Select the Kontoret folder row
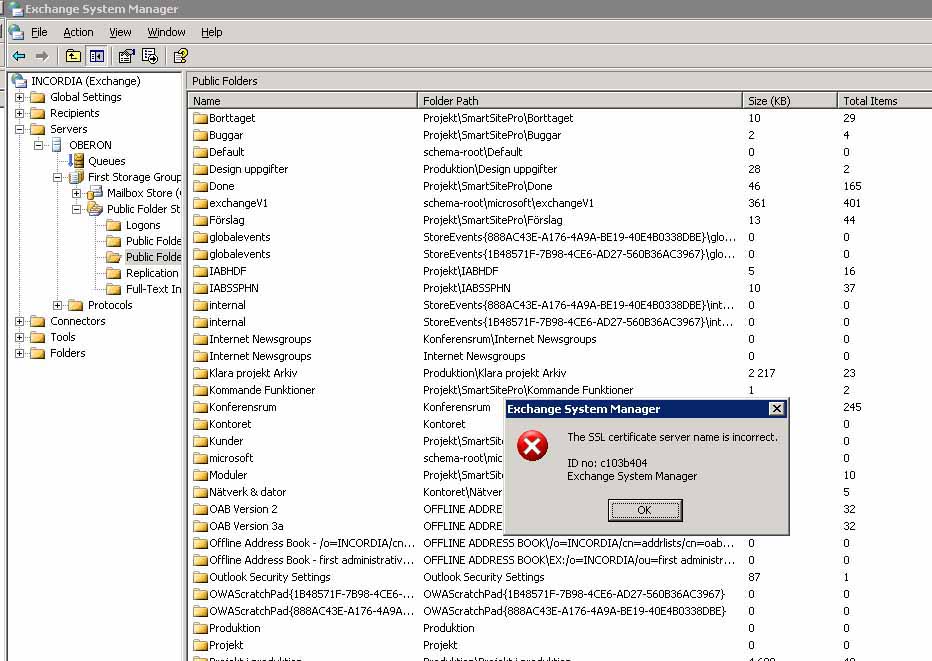The width and height of the screenshot is (932, 661). pos(230,424)
